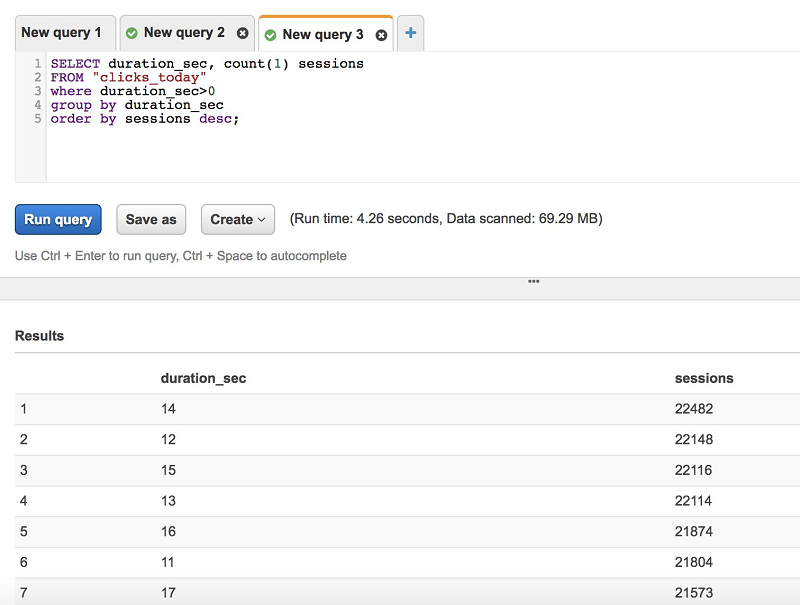Viewport: 800px width, 605px height.
Task: Close the New query 3 tab
Action: pos(381,35)
